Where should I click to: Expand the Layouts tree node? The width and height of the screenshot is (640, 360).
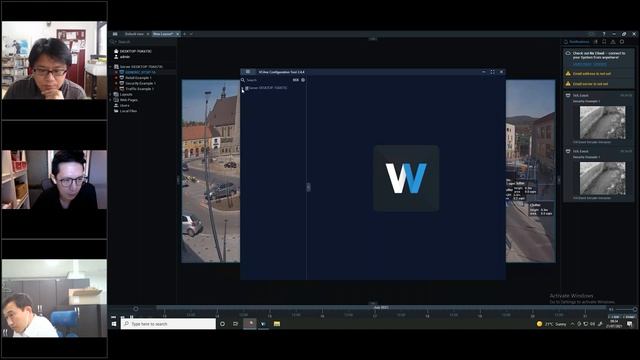pyautogui.click(x=111, y=94)
